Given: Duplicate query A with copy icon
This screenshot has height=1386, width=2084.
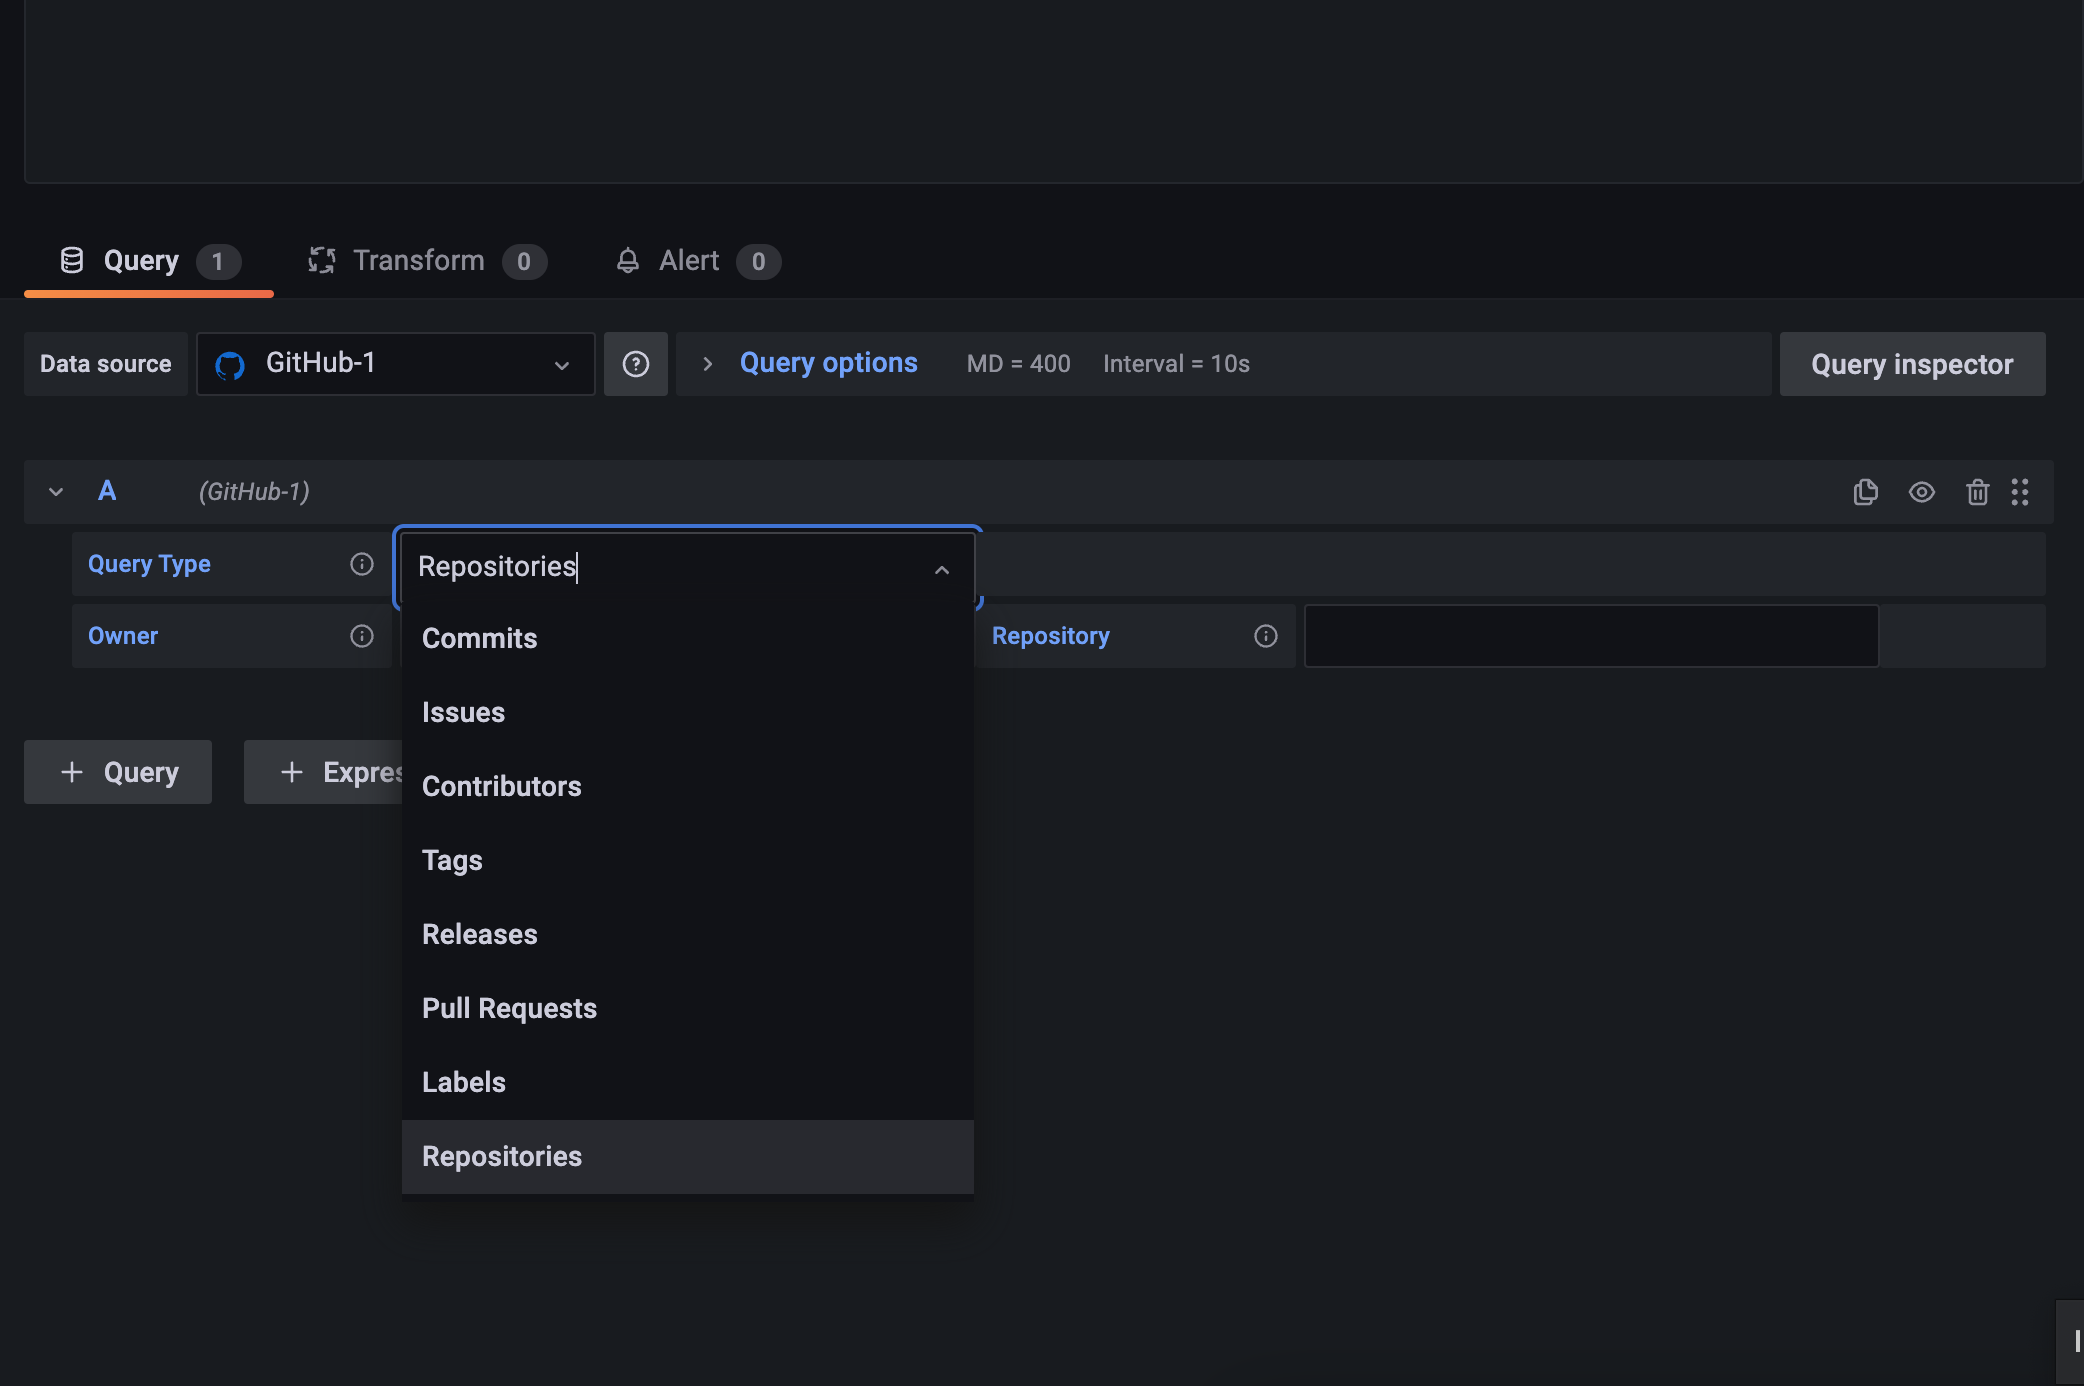Looking at the screenshot, I should [x=1865, y=492].
